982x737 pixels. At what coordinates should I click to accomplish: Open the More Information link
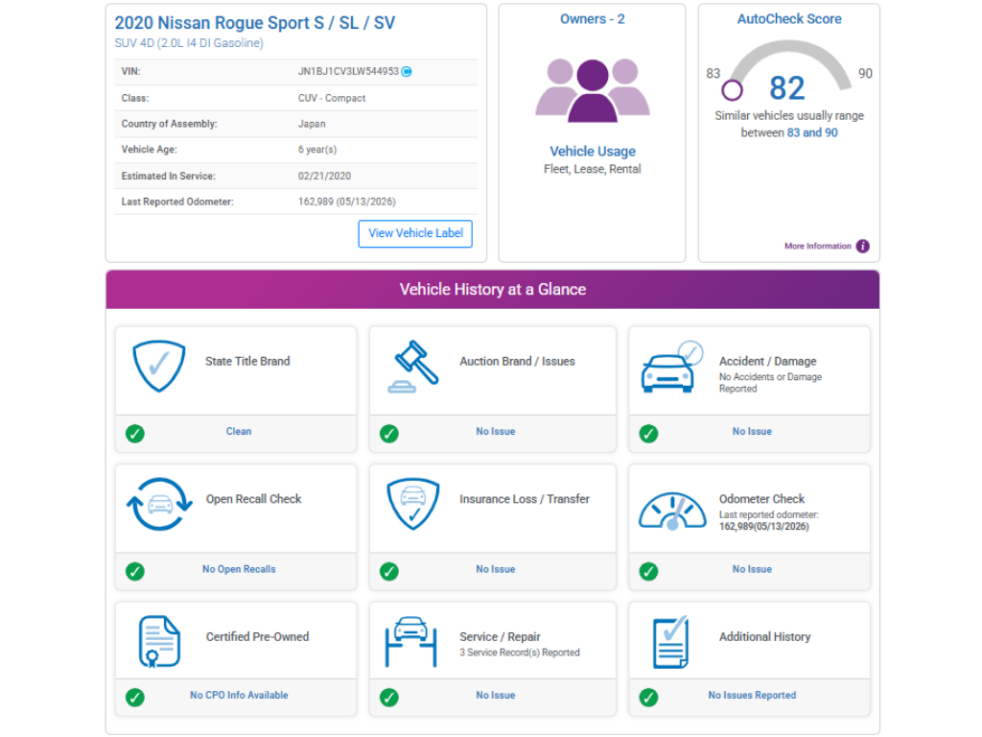click(817, 246)
